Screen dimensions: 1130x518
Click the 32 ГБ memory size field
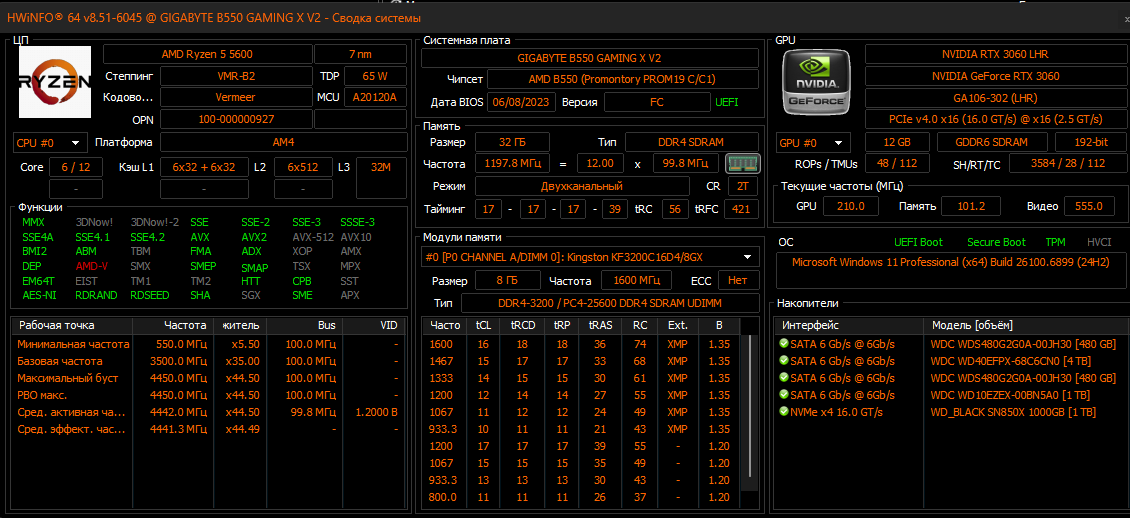(x=512, y=142)
